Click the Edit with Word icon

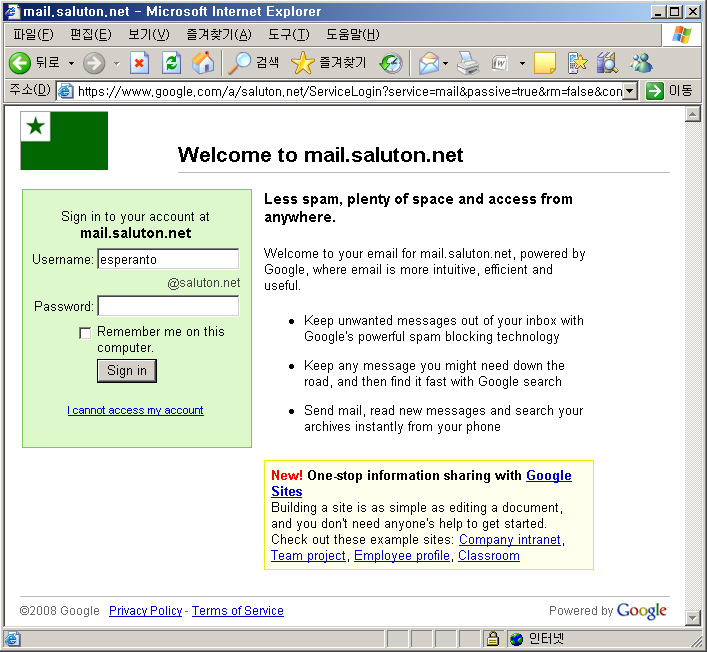pyautogui.click(x=500, y=63)
